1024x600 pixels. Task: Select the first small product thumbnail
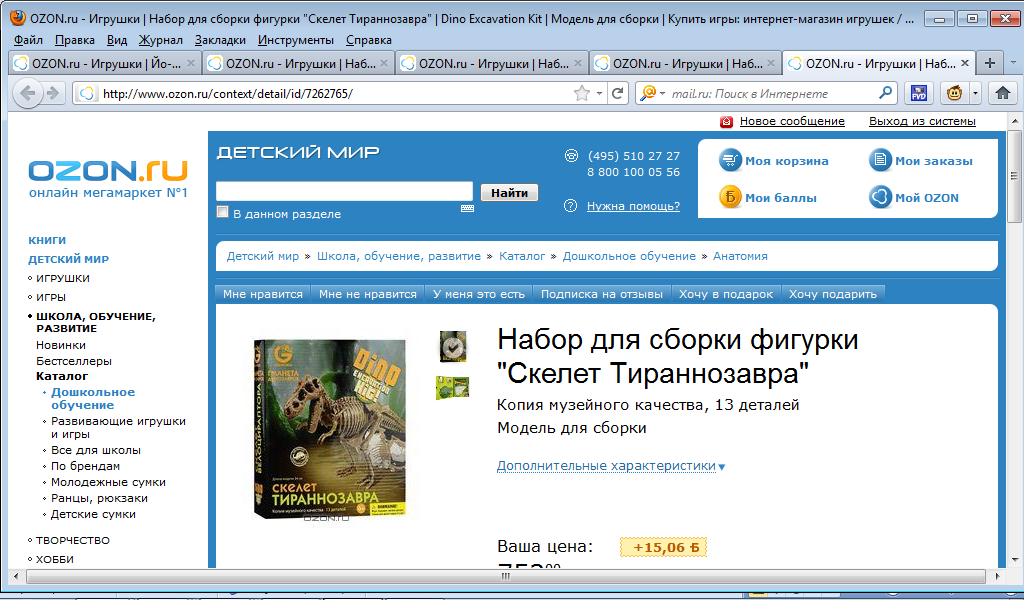[x=452, y=346]
